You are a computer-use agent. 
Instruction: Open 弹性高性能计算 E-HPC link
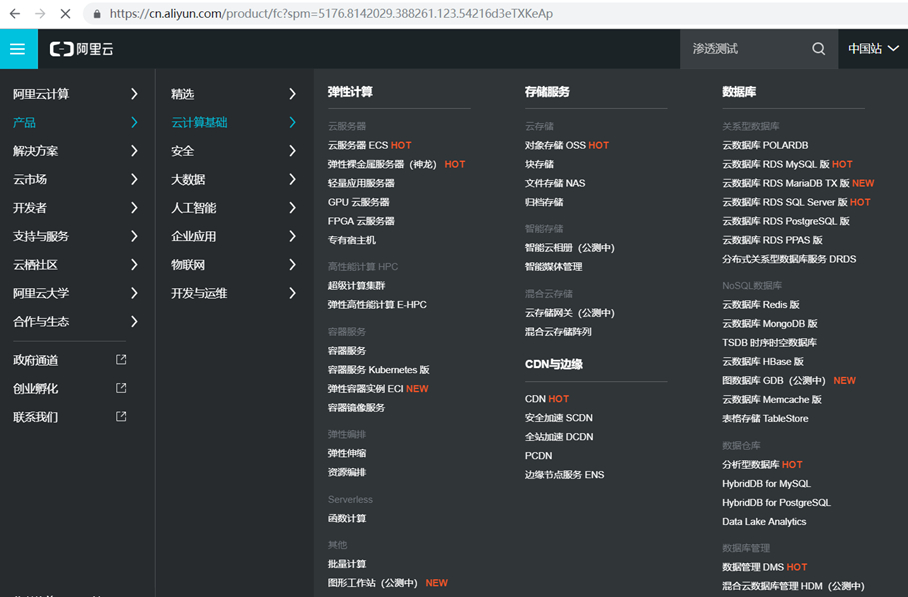[x=377, y=305]
